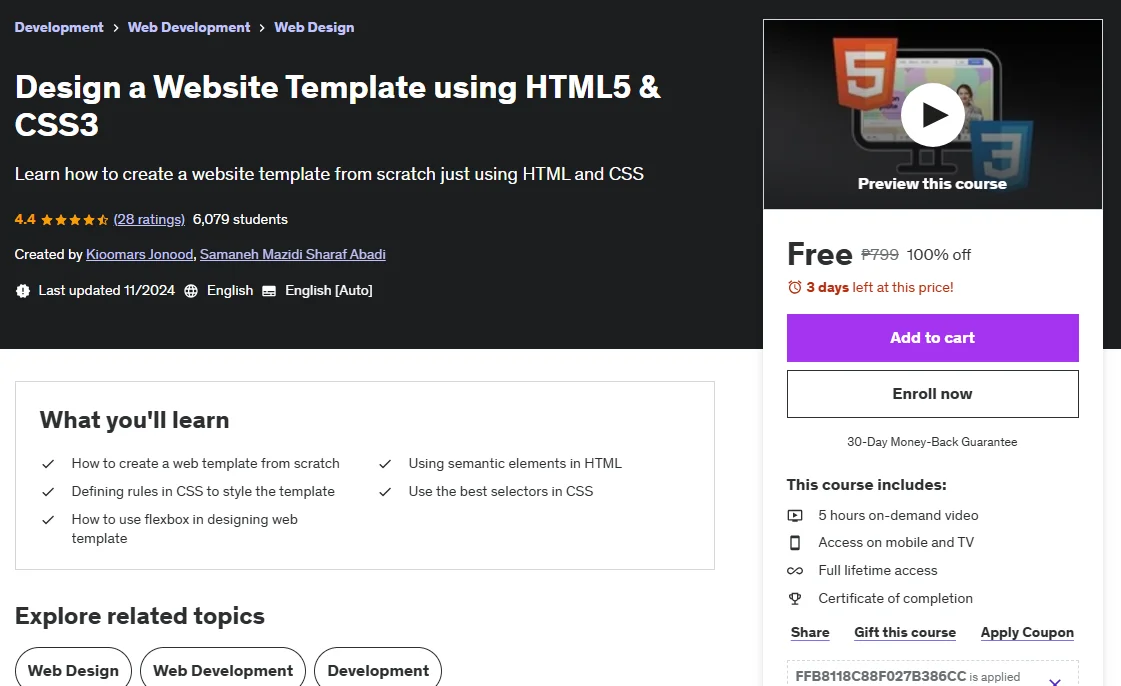Image resolution: width=1121 pixels, height=686 pixels.
Task: Click the last updated badge icon
Action: (23, 291)
